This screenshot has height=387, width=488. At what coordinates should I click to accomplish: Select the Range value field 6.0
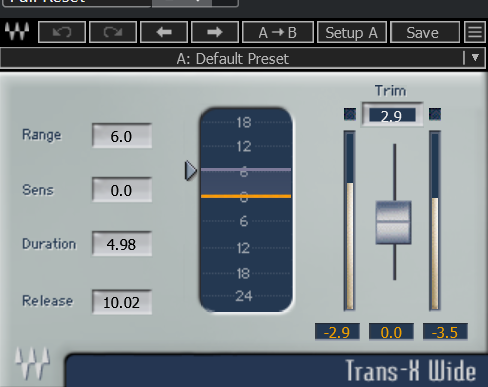pos(122,136)
